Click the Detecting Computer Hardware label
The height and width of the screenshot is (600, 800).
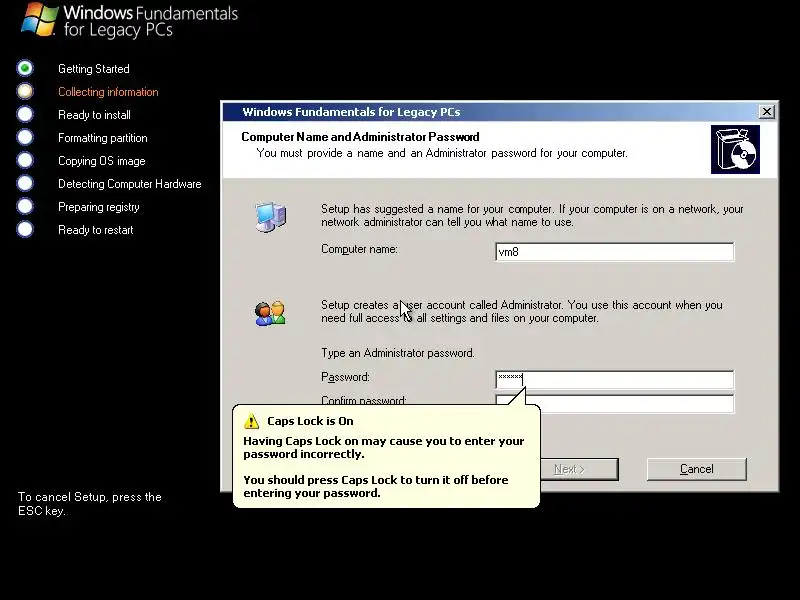tap(130, 184)
